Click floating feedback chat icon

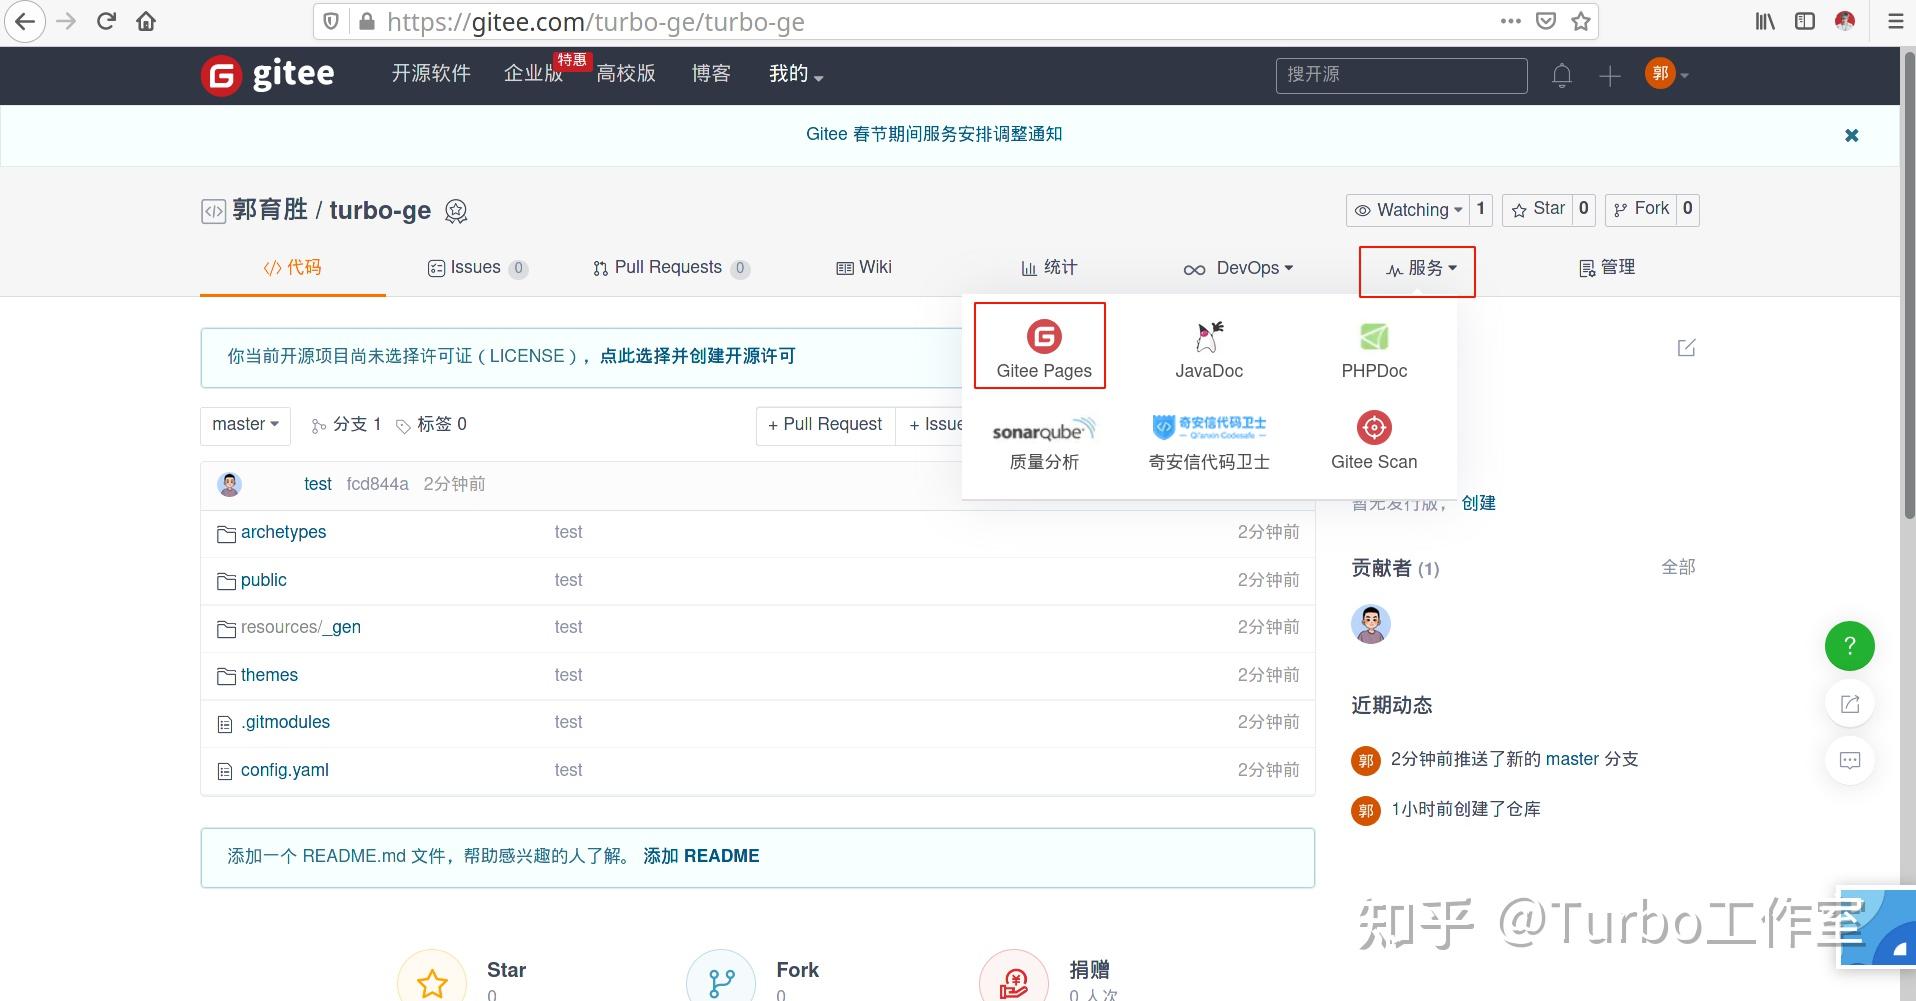(1849, 760)
